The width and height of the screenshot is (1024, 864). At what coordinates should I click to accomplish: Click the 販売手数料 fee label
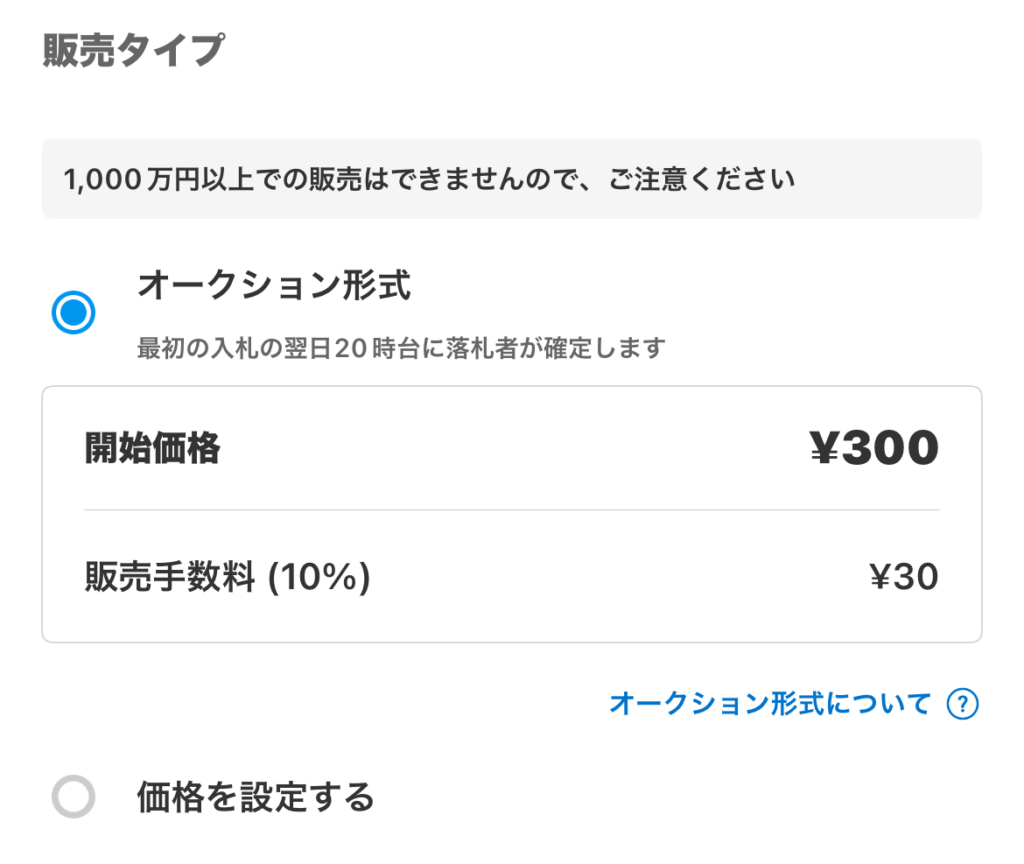pos(170,577)
